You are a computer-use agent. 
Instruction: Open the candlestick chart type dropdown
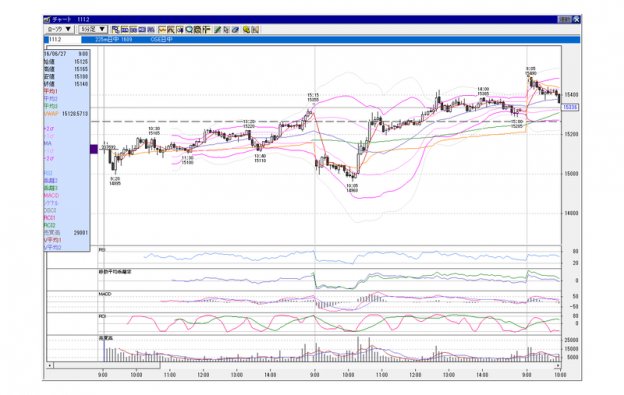59,29
